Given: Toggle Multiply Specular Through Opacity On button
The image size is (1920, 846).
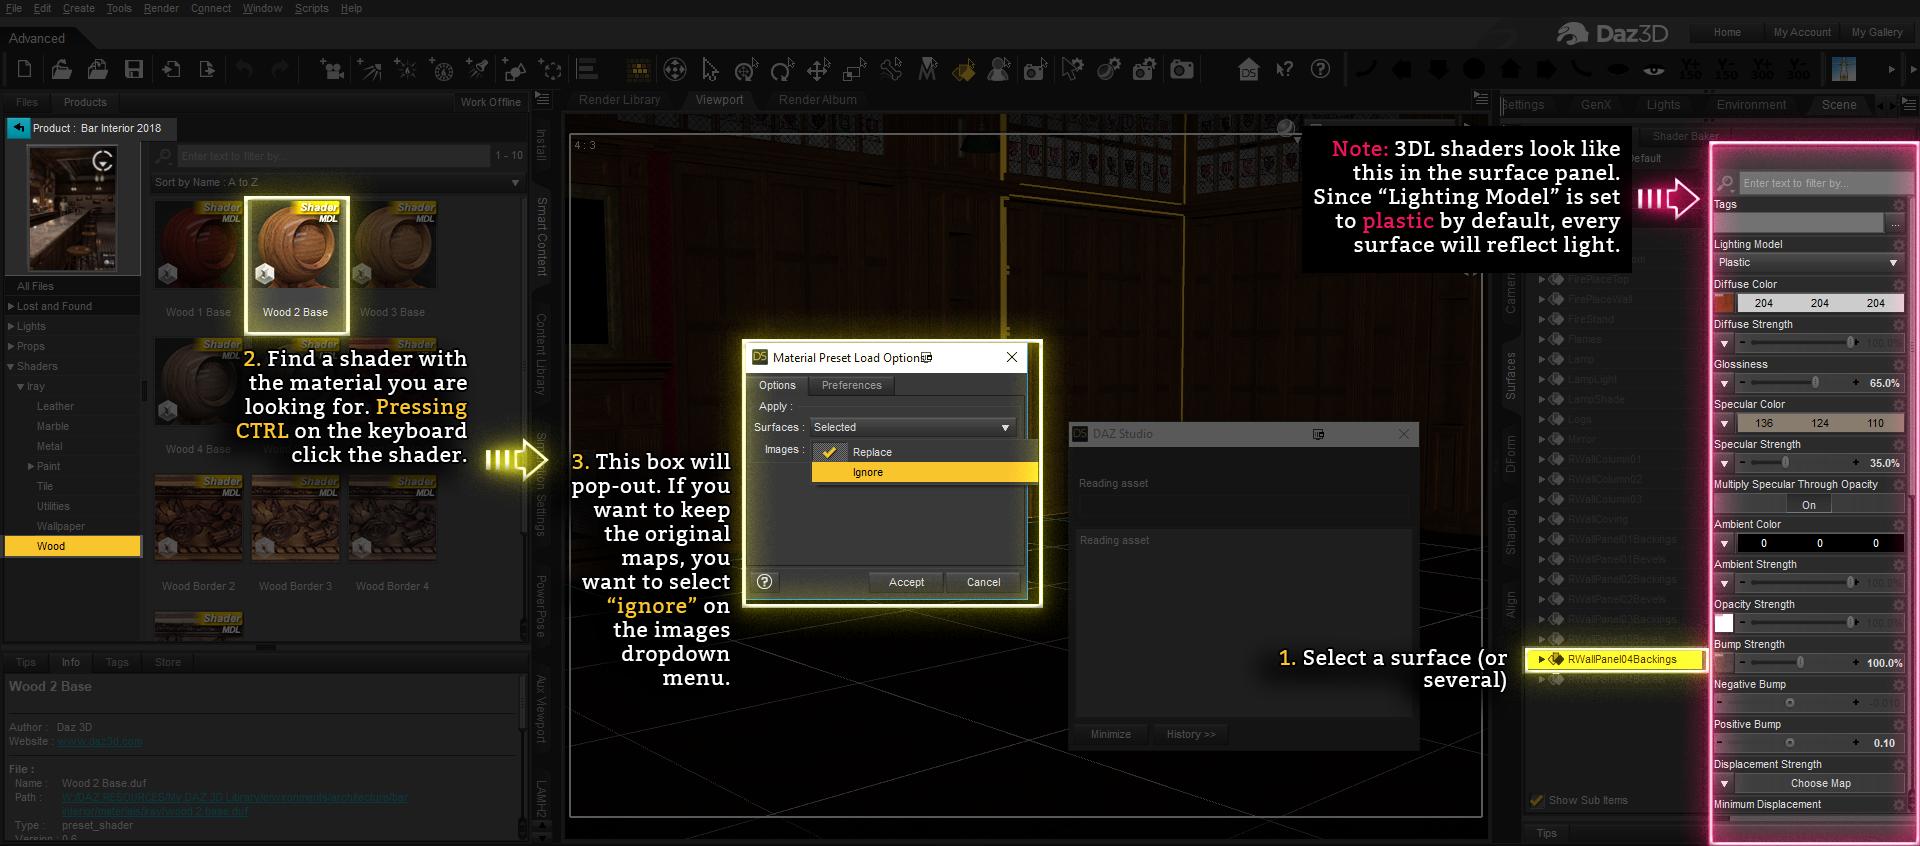Looking at the screenshot, I should (x=1808, y=505).
